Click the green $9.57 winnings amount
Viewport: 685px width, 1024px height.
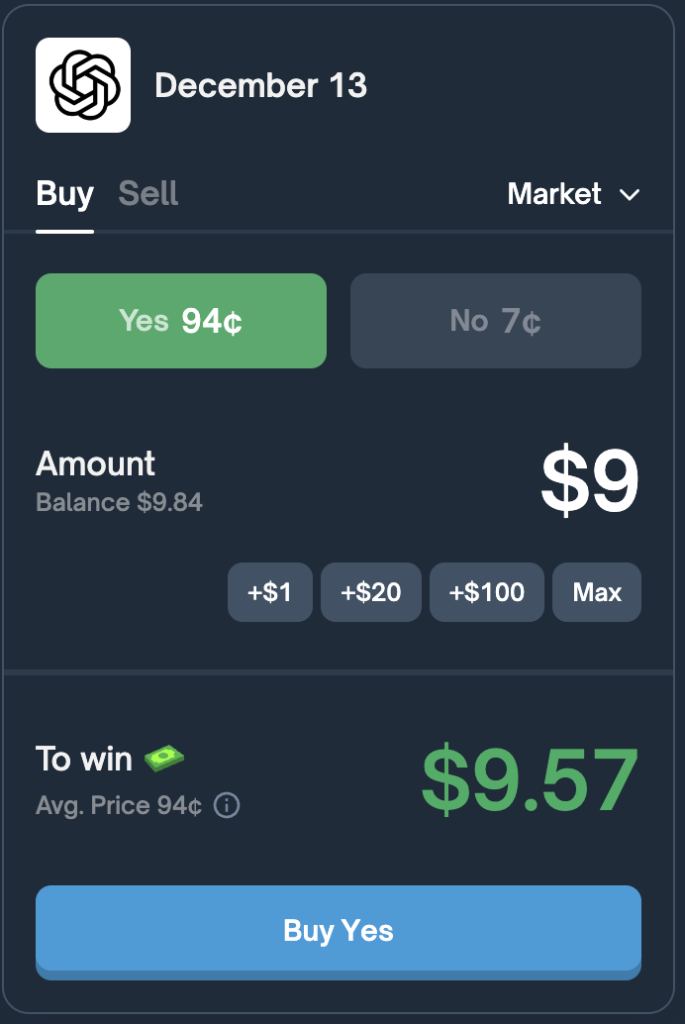click(x=527, y=780)
